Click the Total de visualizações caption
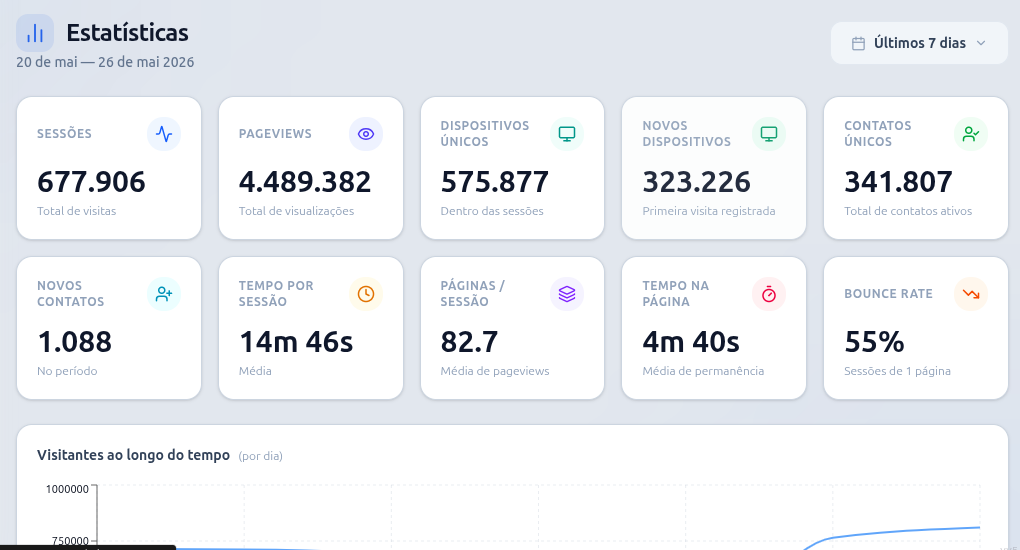 click(x=297, y=211)
